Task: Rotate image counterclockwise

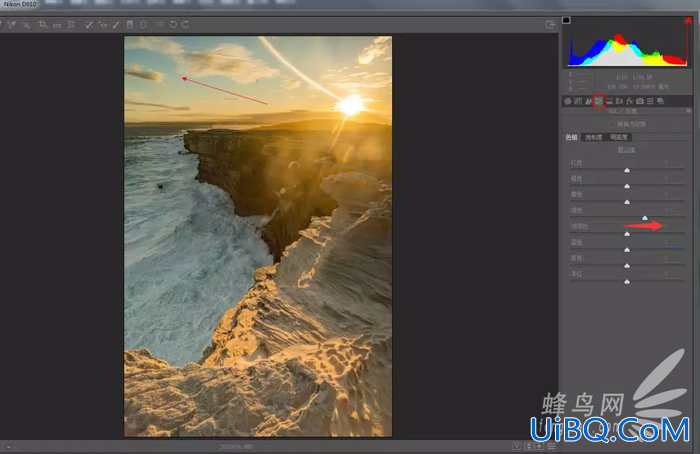Action: coord(173,25)
